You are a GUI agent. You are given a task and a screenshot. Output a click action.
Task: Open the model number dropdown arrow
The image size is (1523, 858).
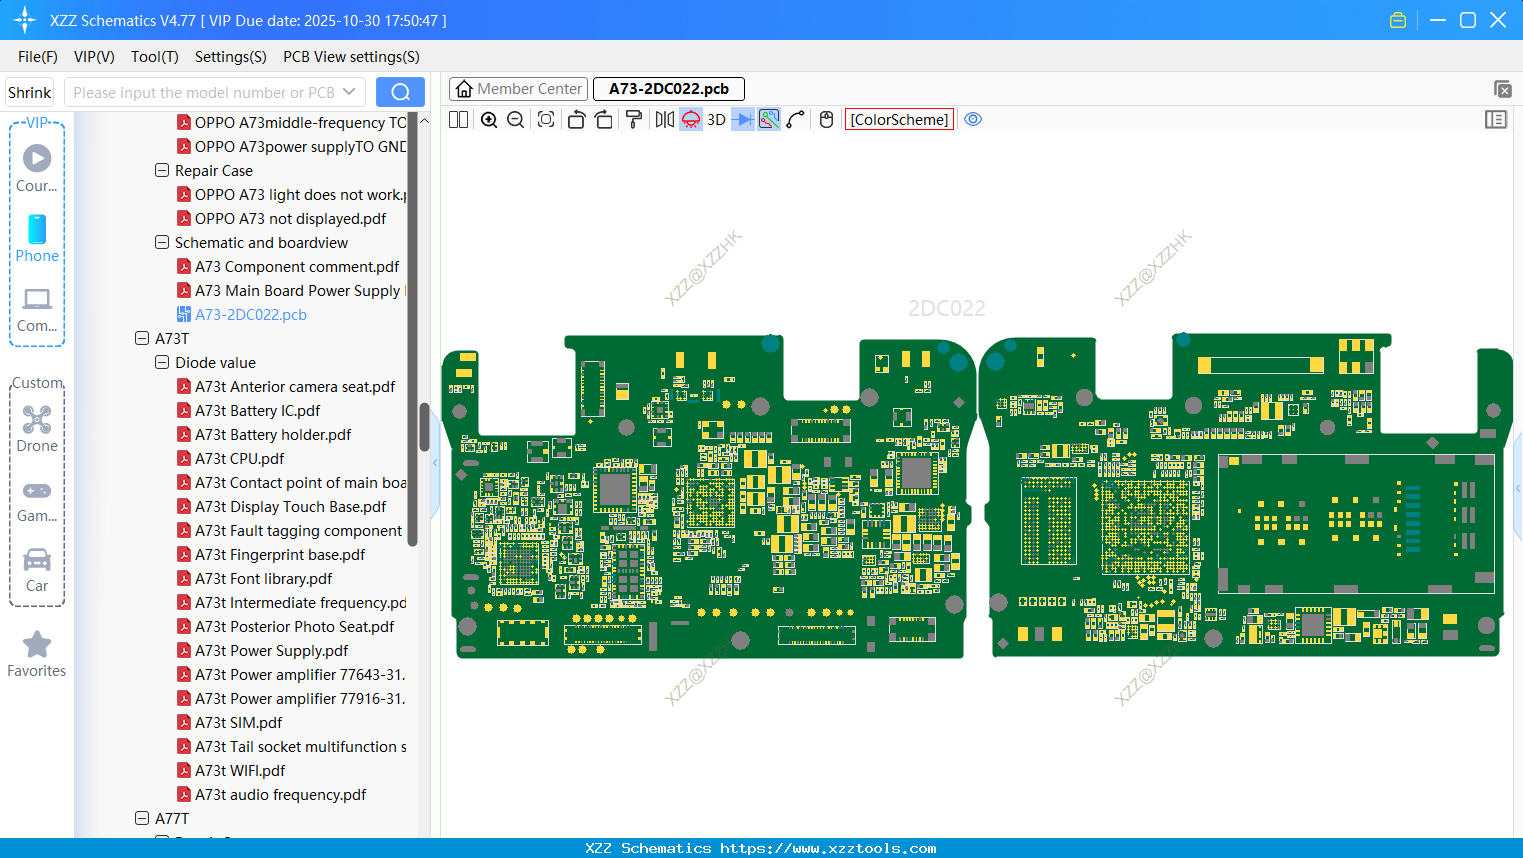point(349,92)
